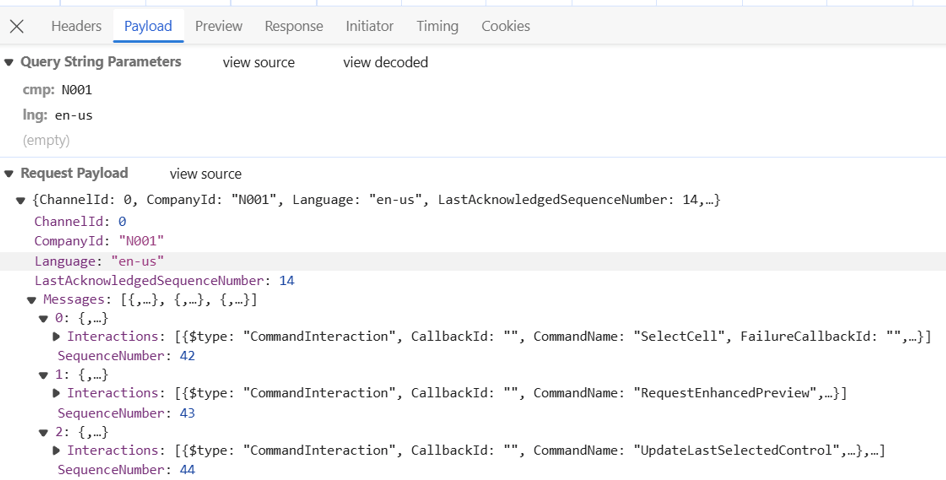This screenshot has height=480, width=946.
Task: Open the Initiator tab
Action: [369, 26]
